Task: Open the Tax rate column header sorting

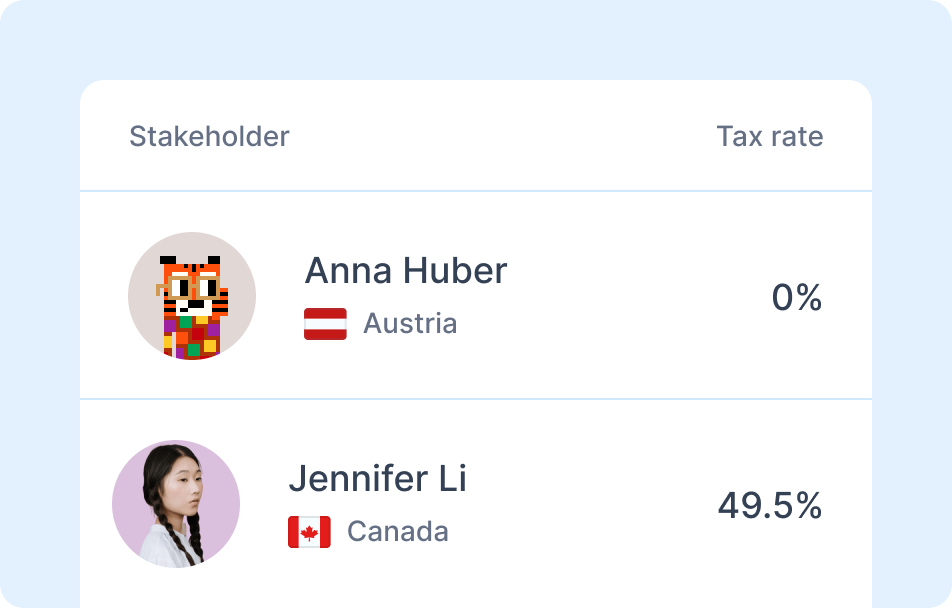Action: click(x=770, y=136)
